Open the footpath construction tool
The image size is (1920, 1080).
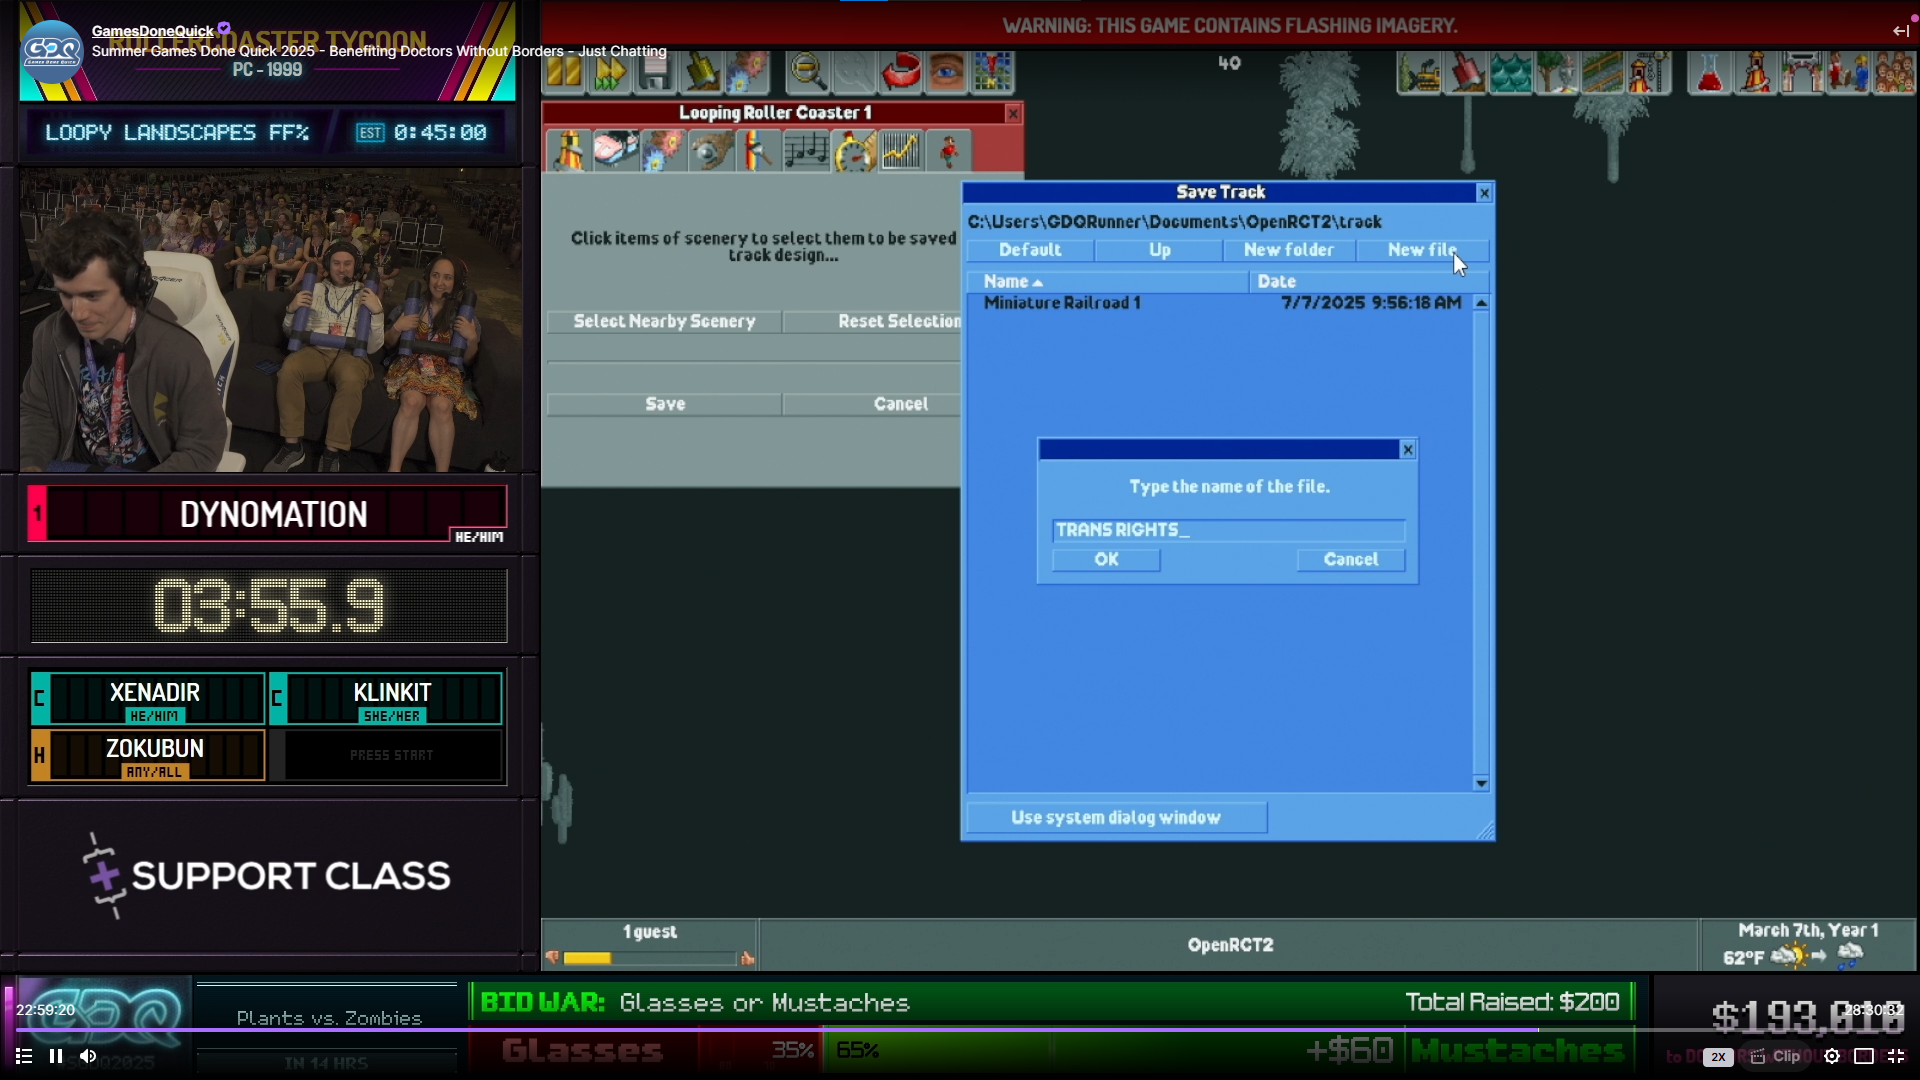pyautogui.click(x=1603, y=72)
